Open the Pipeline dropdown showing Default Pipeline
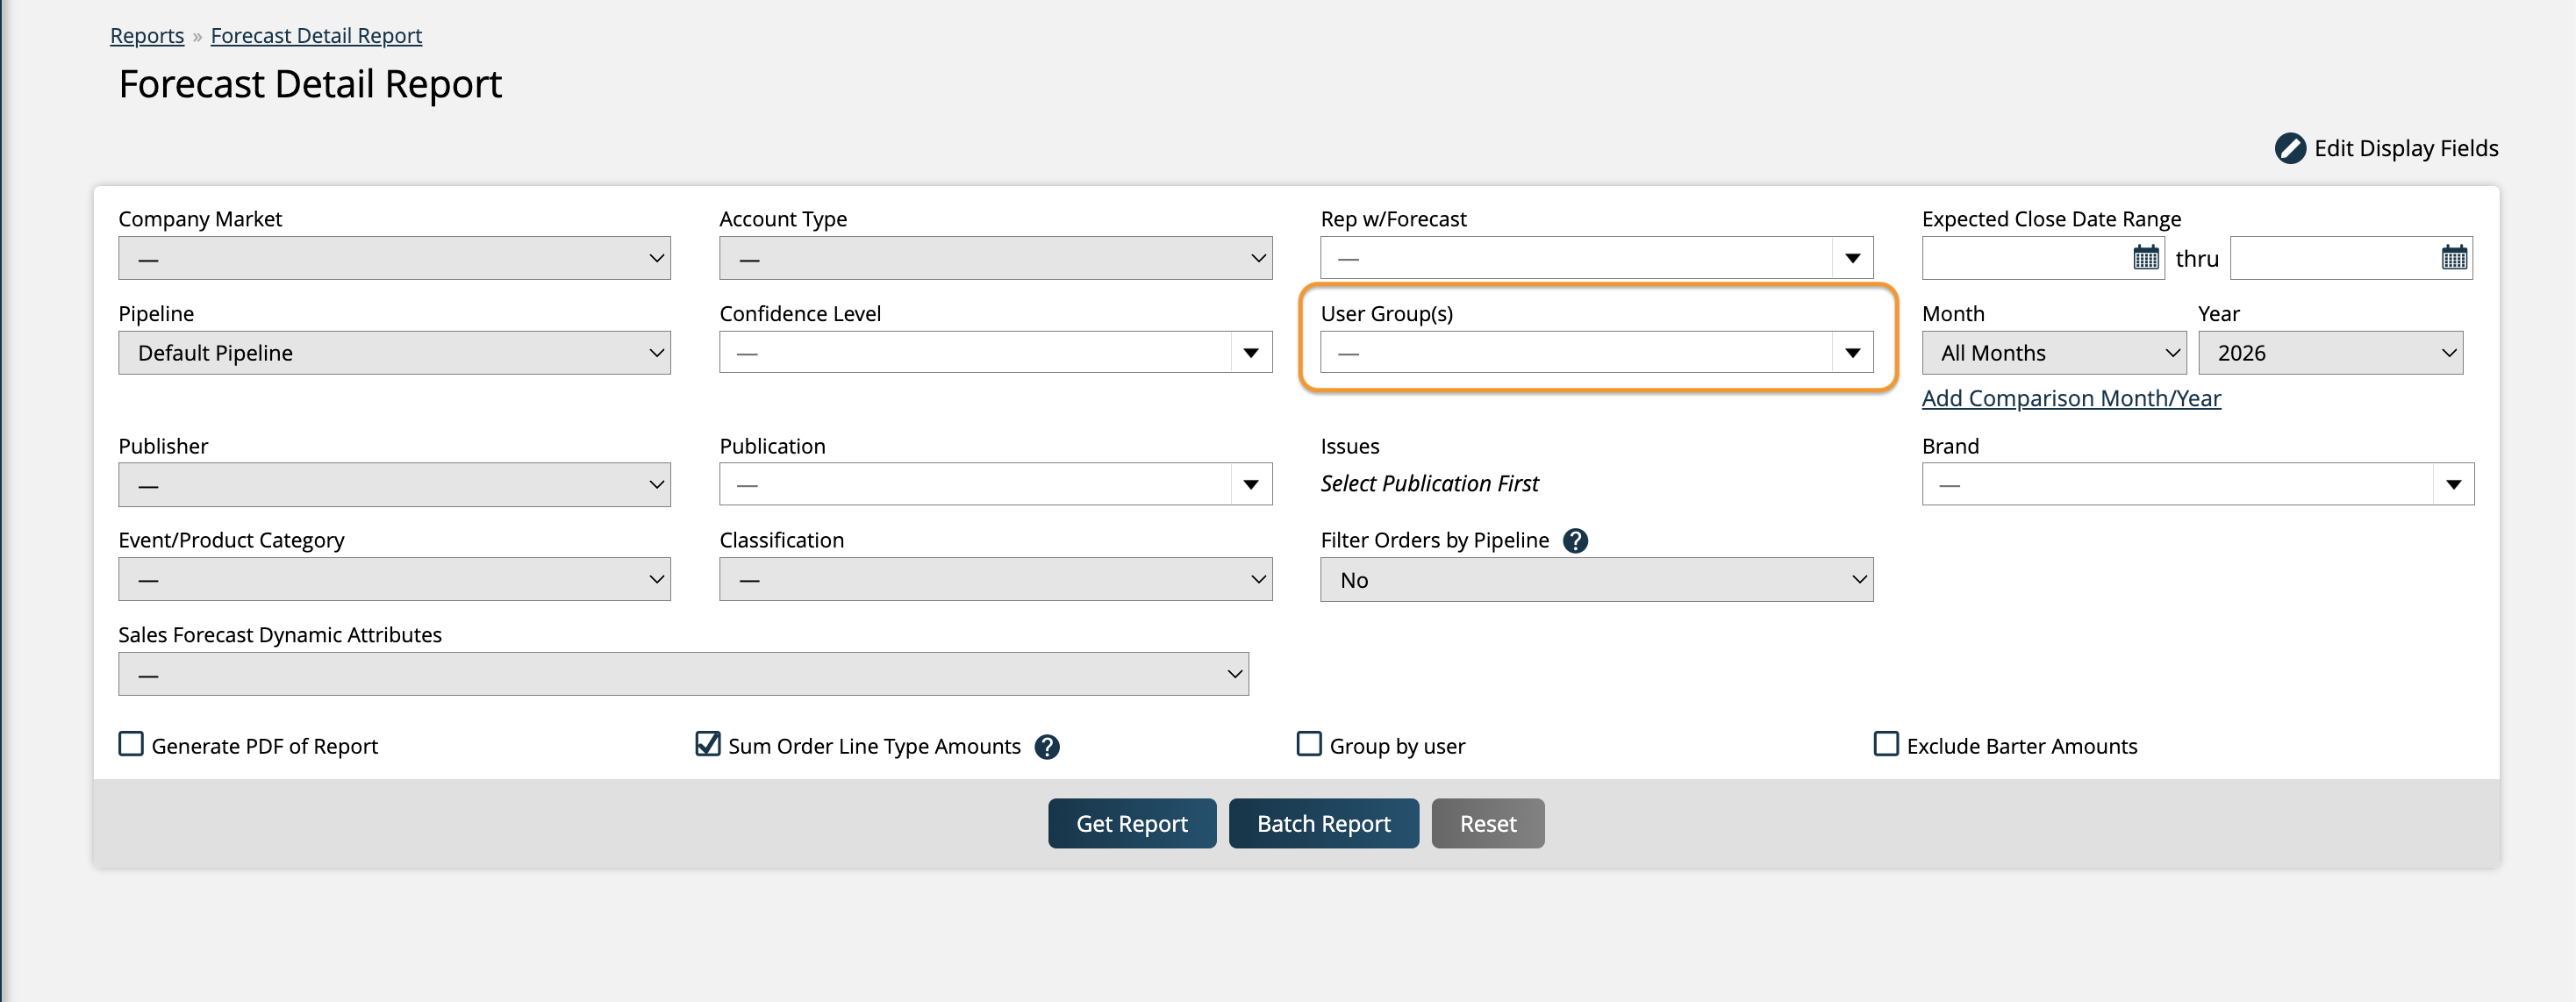The width and height of the screenshot is (2576, 1002). [x=394, y=353]
